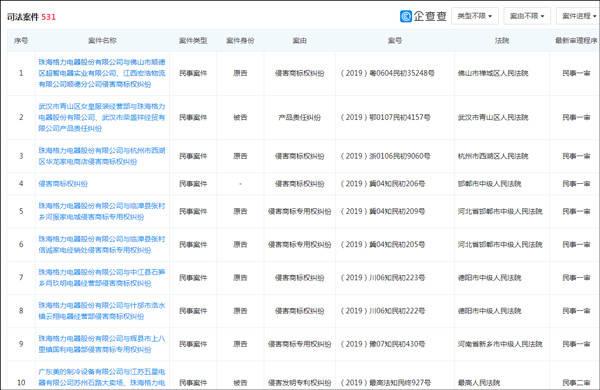600x390 pixels.
Task: Click the 案件类型 column header
Action: coord(193,40)
